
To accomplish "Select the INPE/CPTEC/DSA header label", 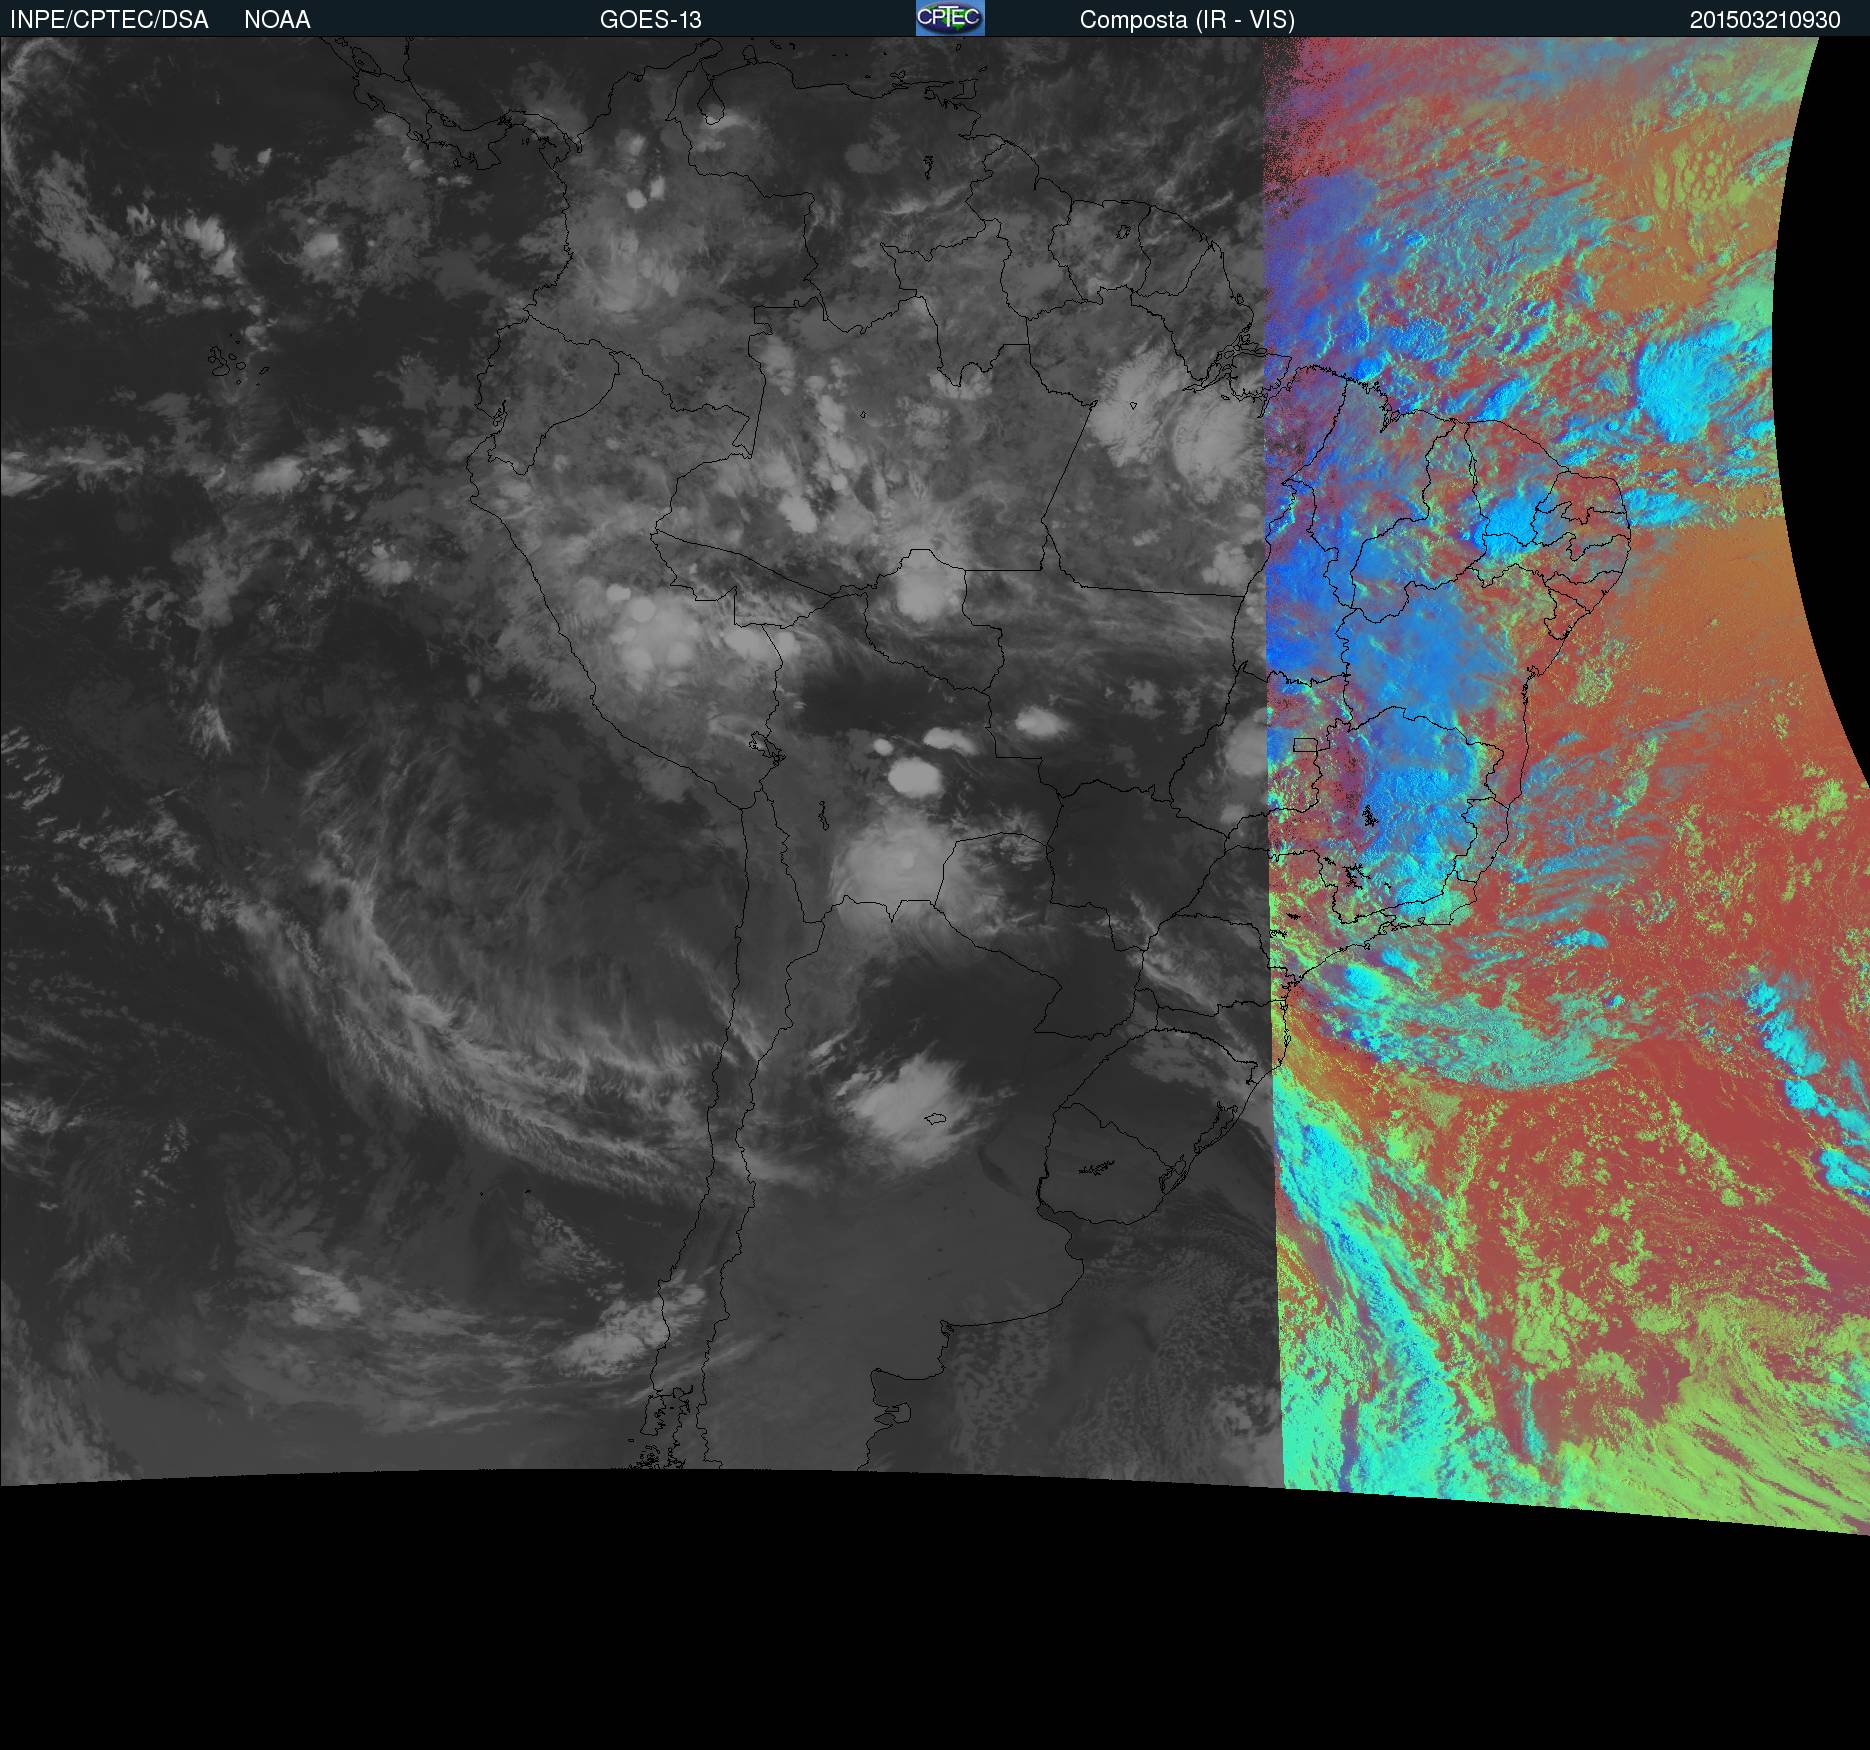I will [x=109, y=20].
